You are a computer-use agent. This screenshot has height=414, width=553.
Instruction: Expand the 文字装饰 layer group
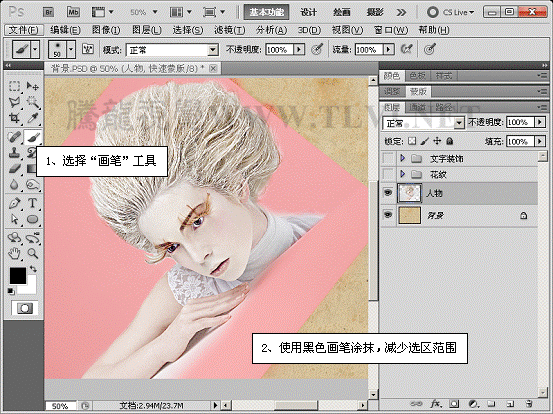tap(402, 158)
